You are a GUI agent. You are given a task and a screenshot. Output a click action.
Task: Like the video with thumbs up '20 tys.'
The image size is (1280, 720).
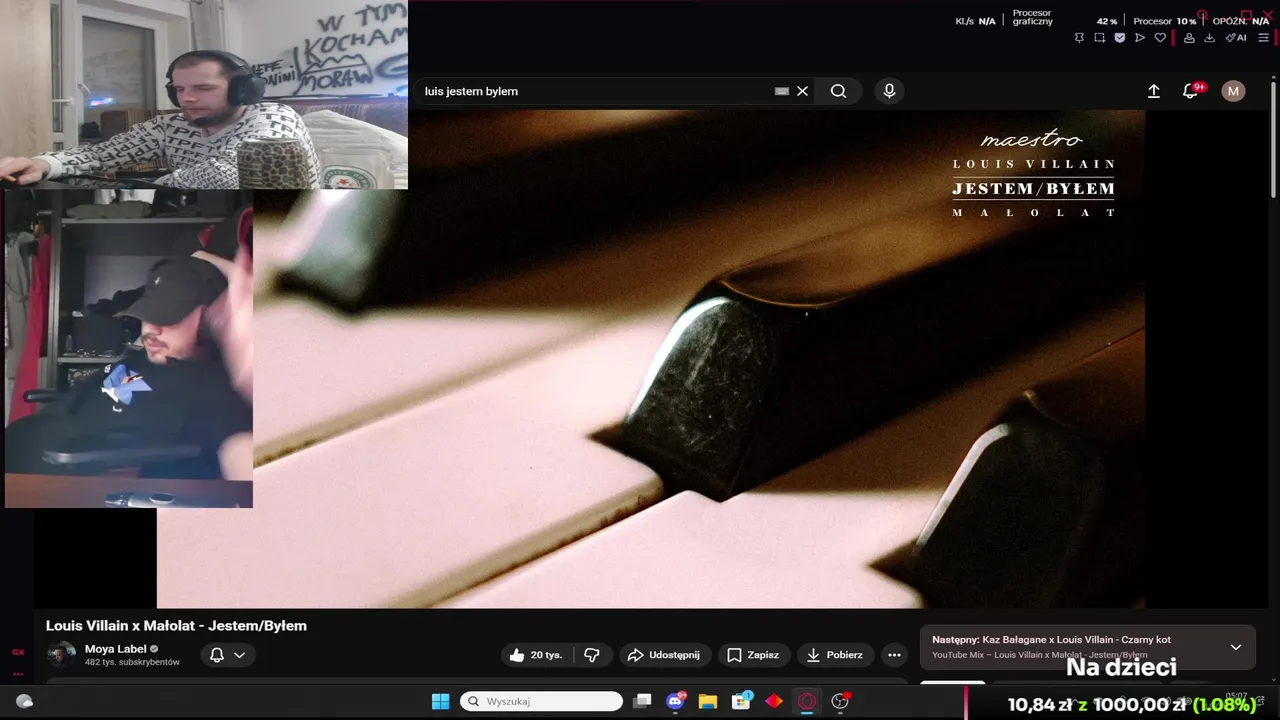[x=536, y=655]
